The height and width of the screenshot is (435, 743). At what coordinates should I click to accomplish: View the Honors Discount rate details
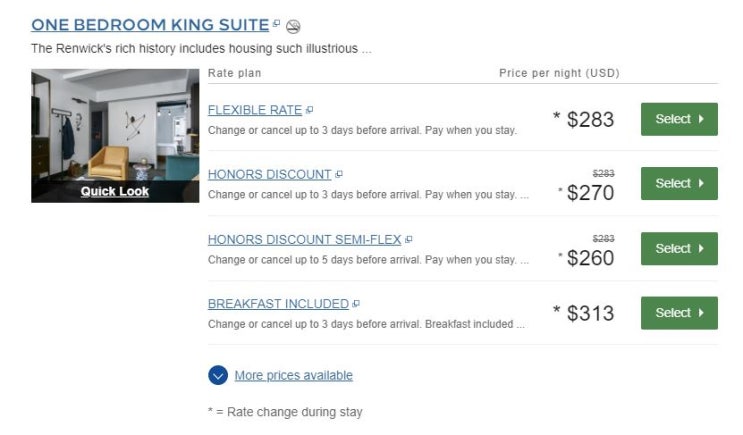tap(269, 174)
